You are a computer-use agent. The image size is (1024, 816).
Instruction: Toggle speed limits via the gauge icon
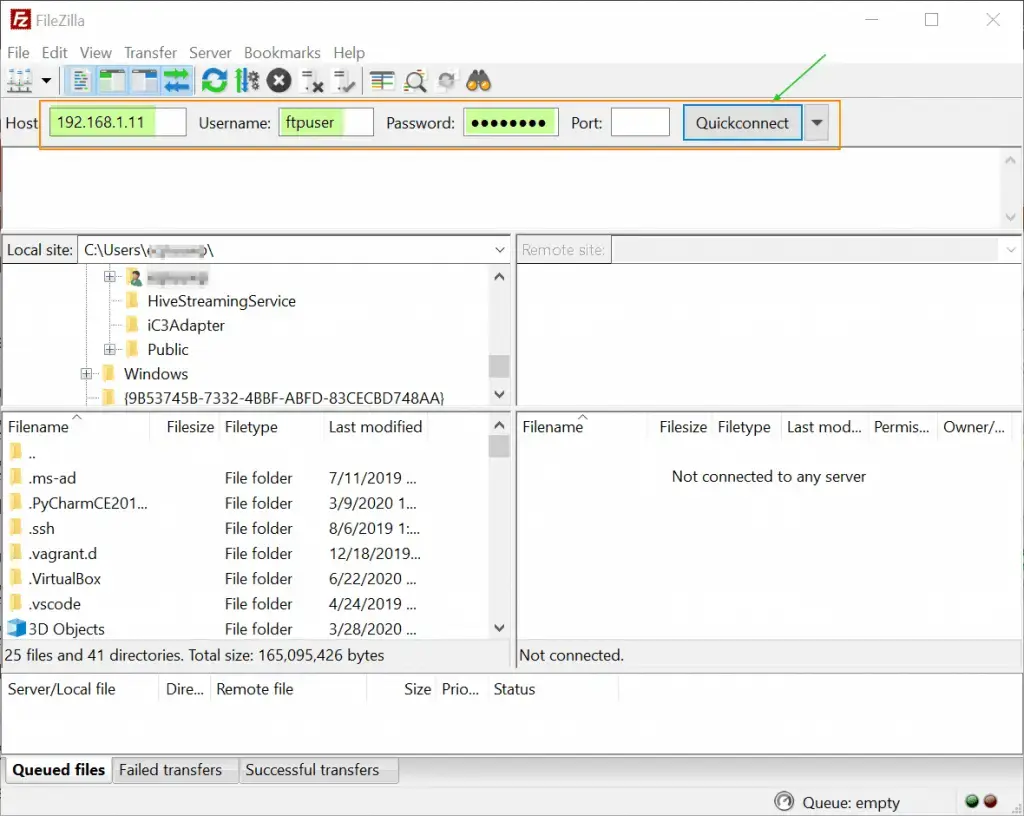[x=246, y=80]
